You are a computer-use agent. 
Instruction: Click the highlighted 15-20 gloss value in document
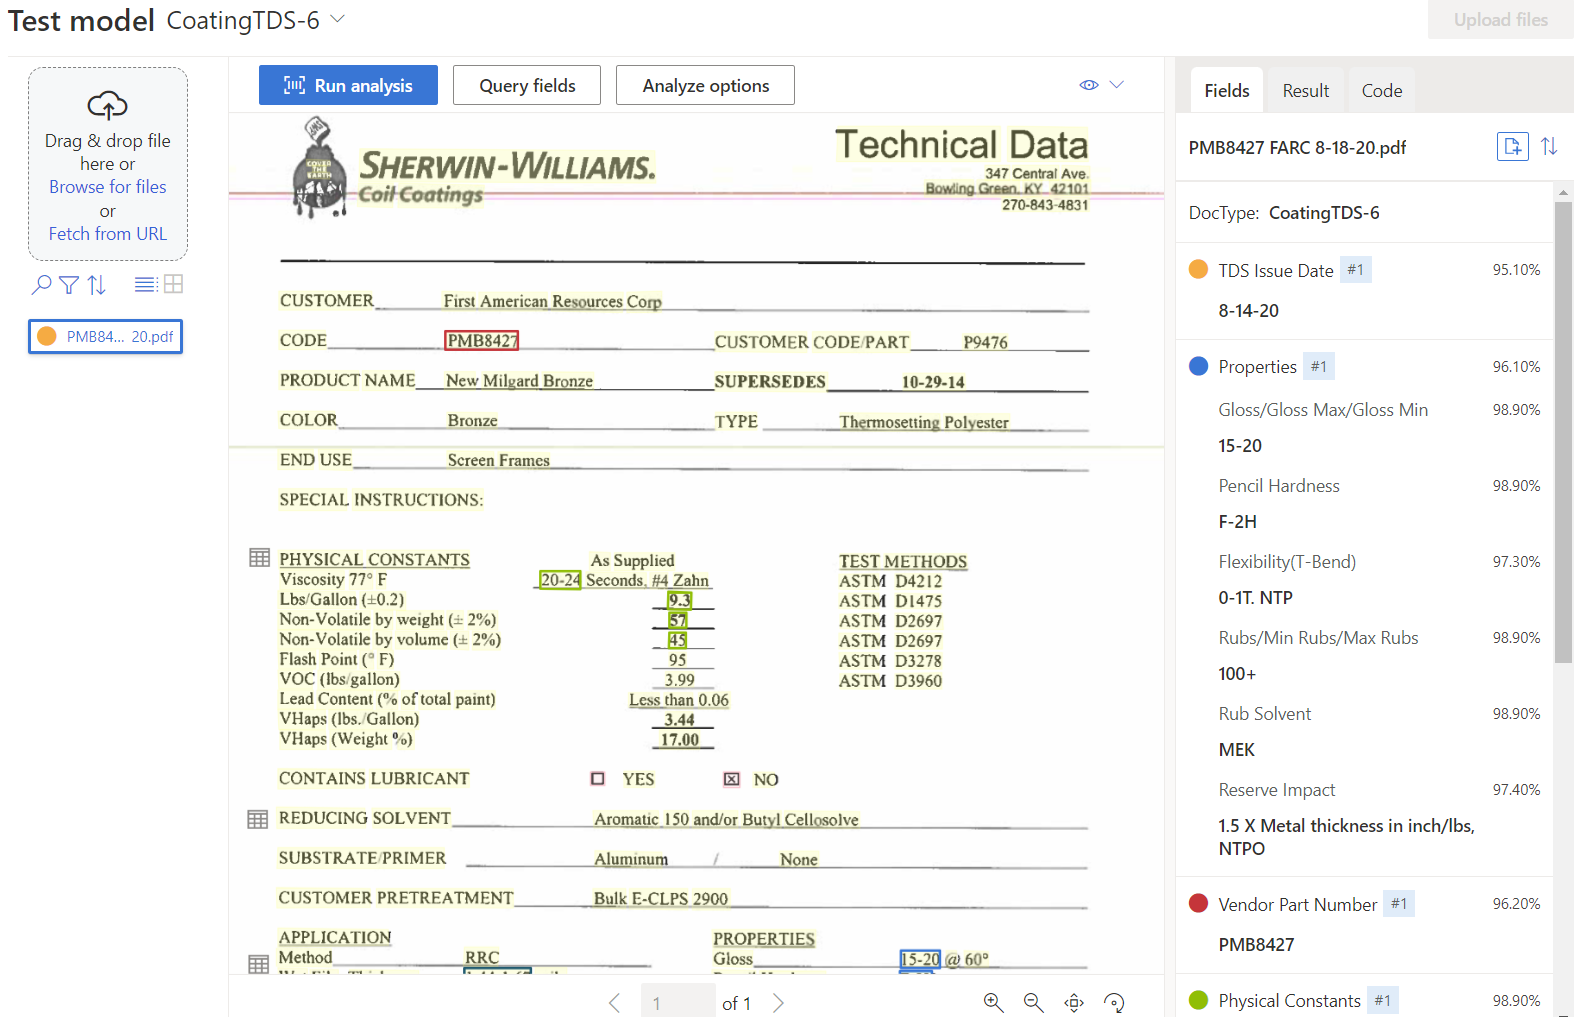click(920, 959)
